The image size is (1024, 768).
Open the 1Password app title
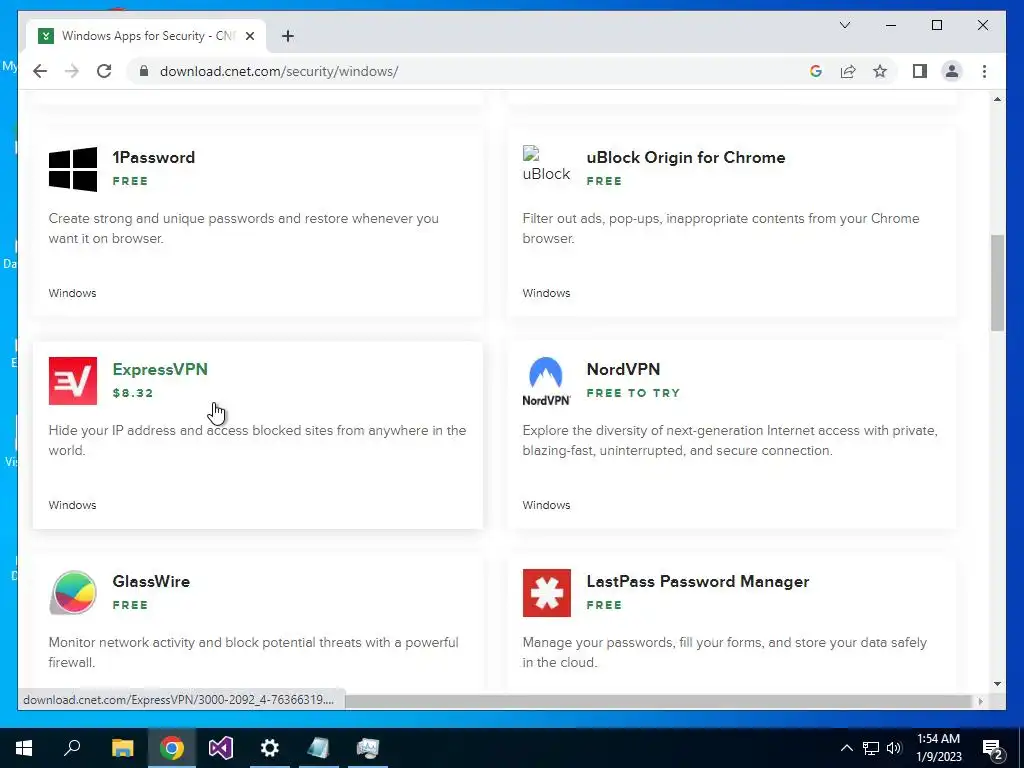point(153,157)
